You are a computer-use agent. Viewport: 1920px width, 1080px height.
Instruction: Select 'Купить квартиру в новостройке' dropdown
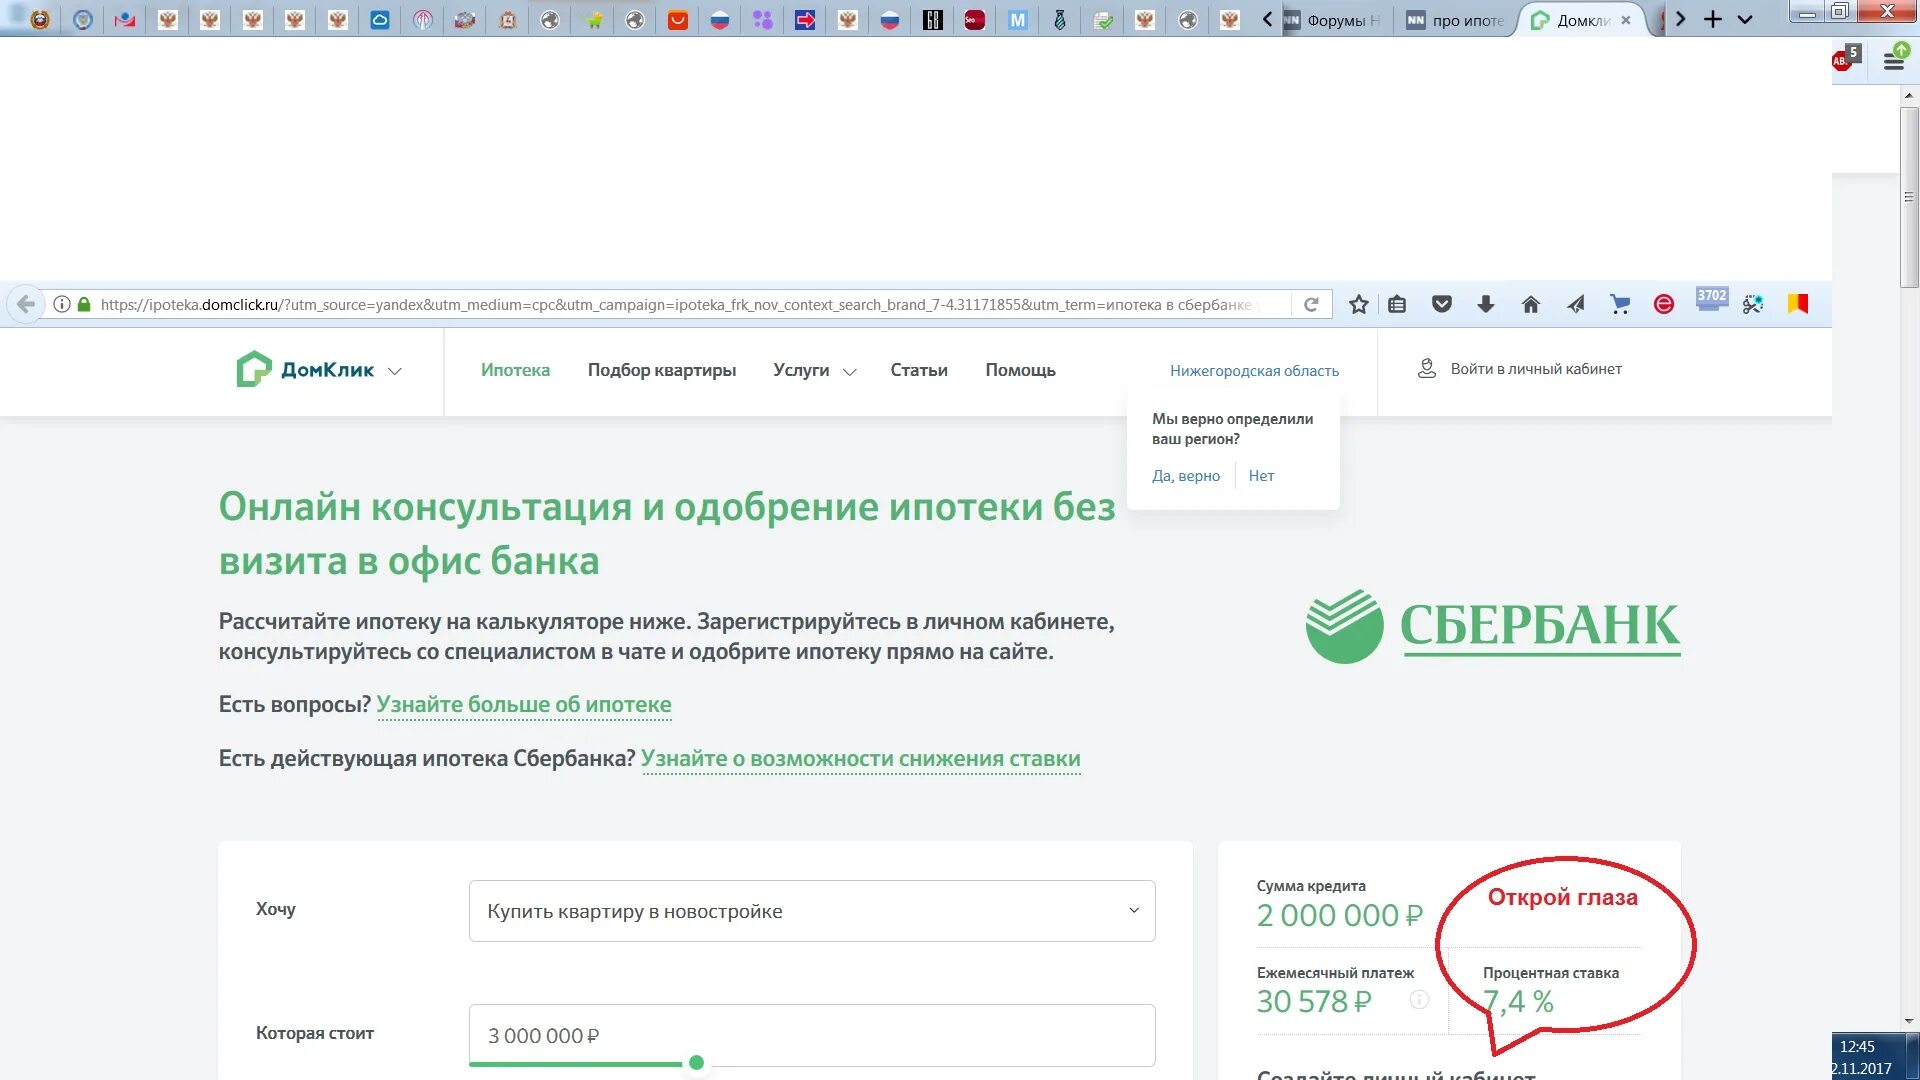click(x=811, y=910)
